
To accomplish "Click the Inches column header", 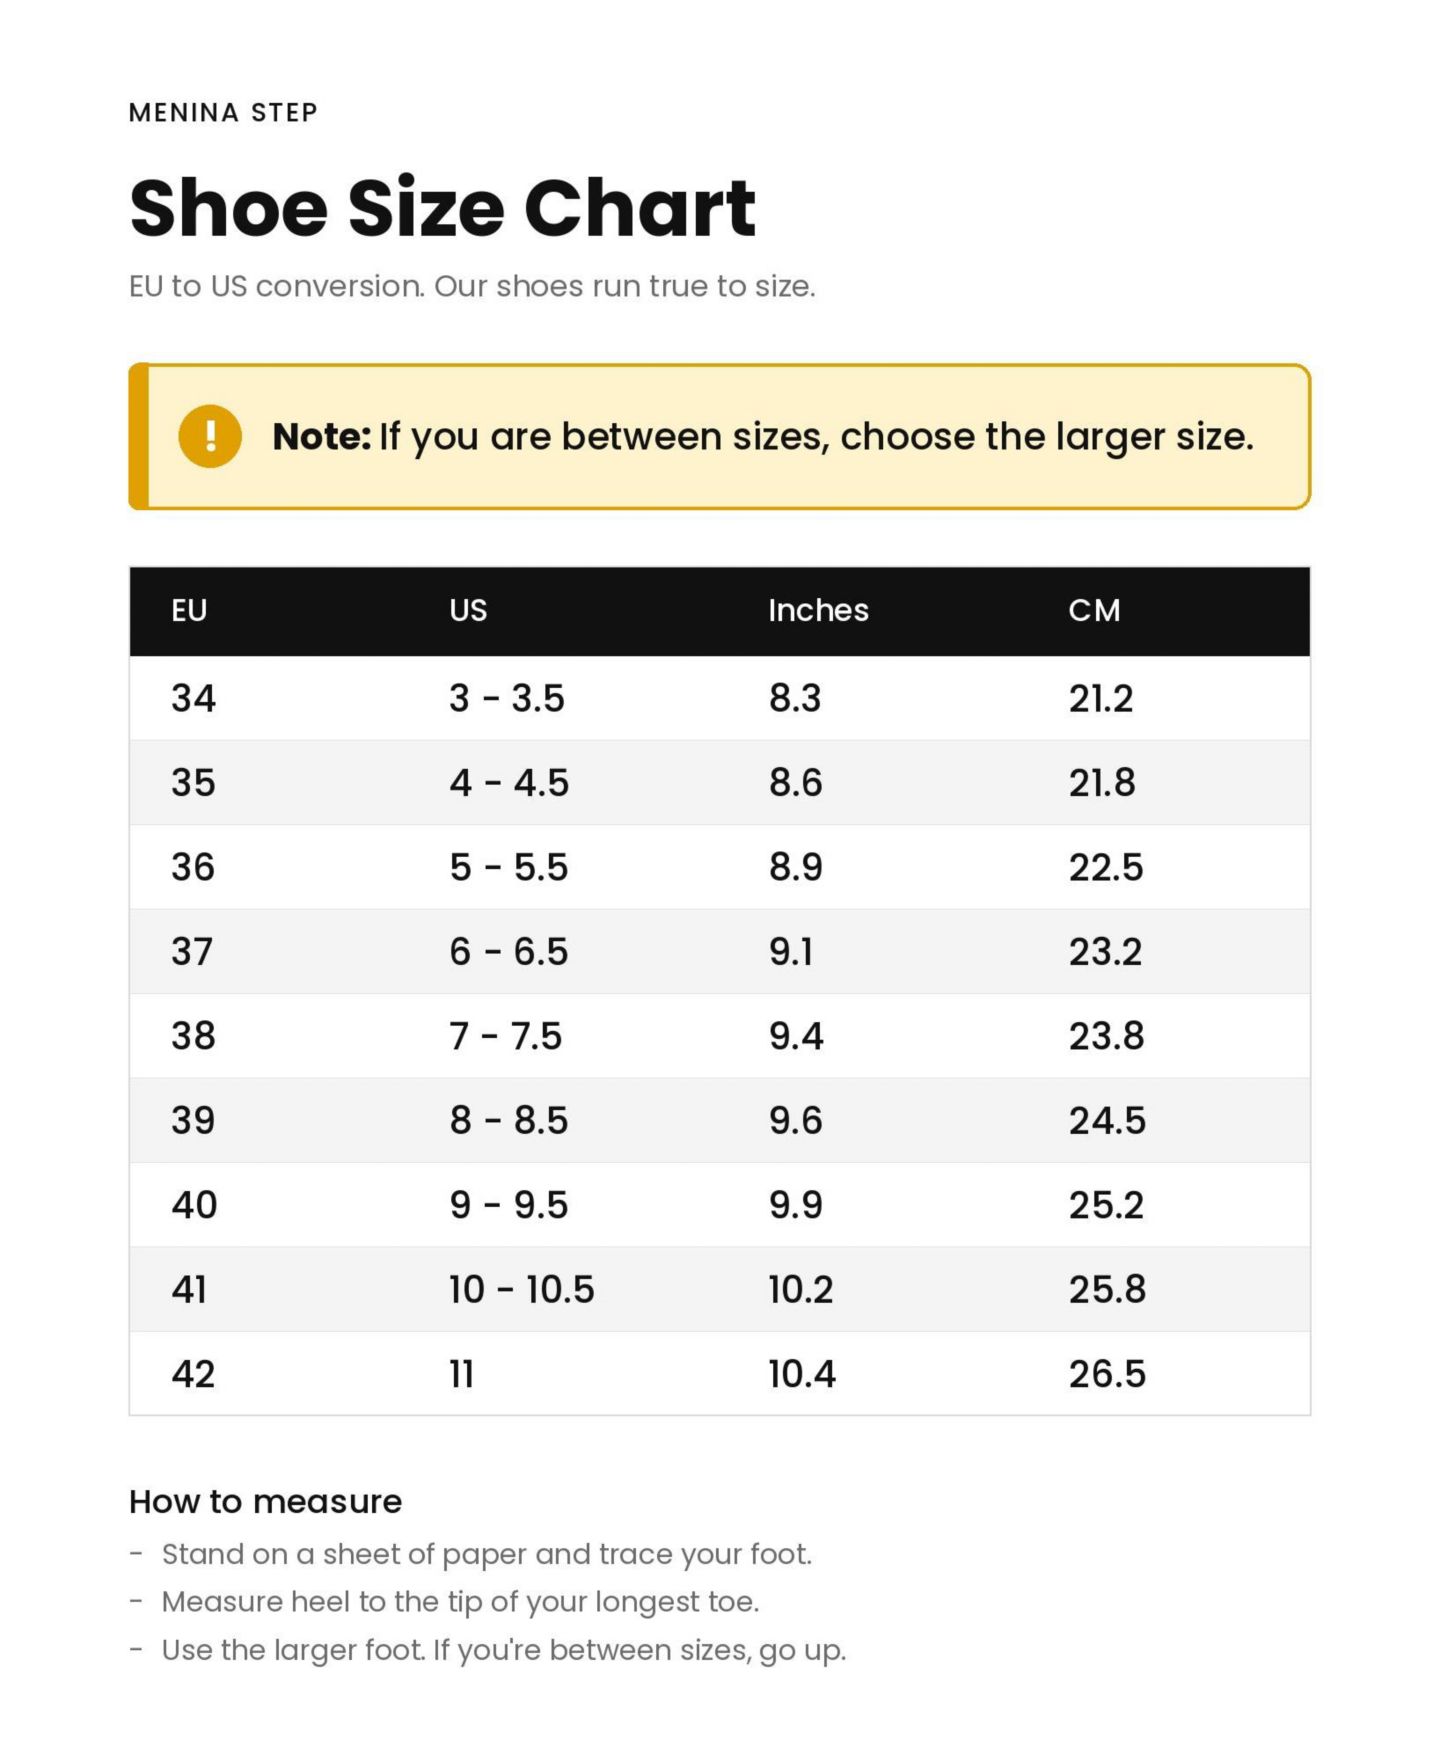I will pos(818,610).
